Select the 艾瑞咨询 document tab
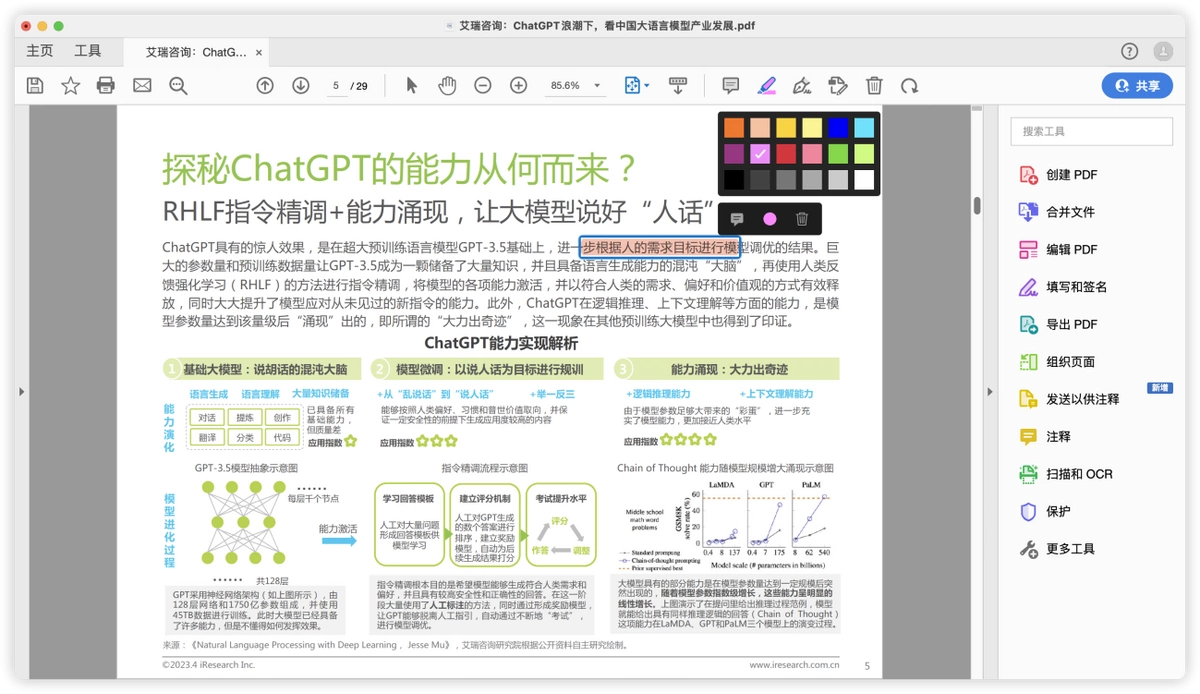The image size is (1200, 694). 196,52
